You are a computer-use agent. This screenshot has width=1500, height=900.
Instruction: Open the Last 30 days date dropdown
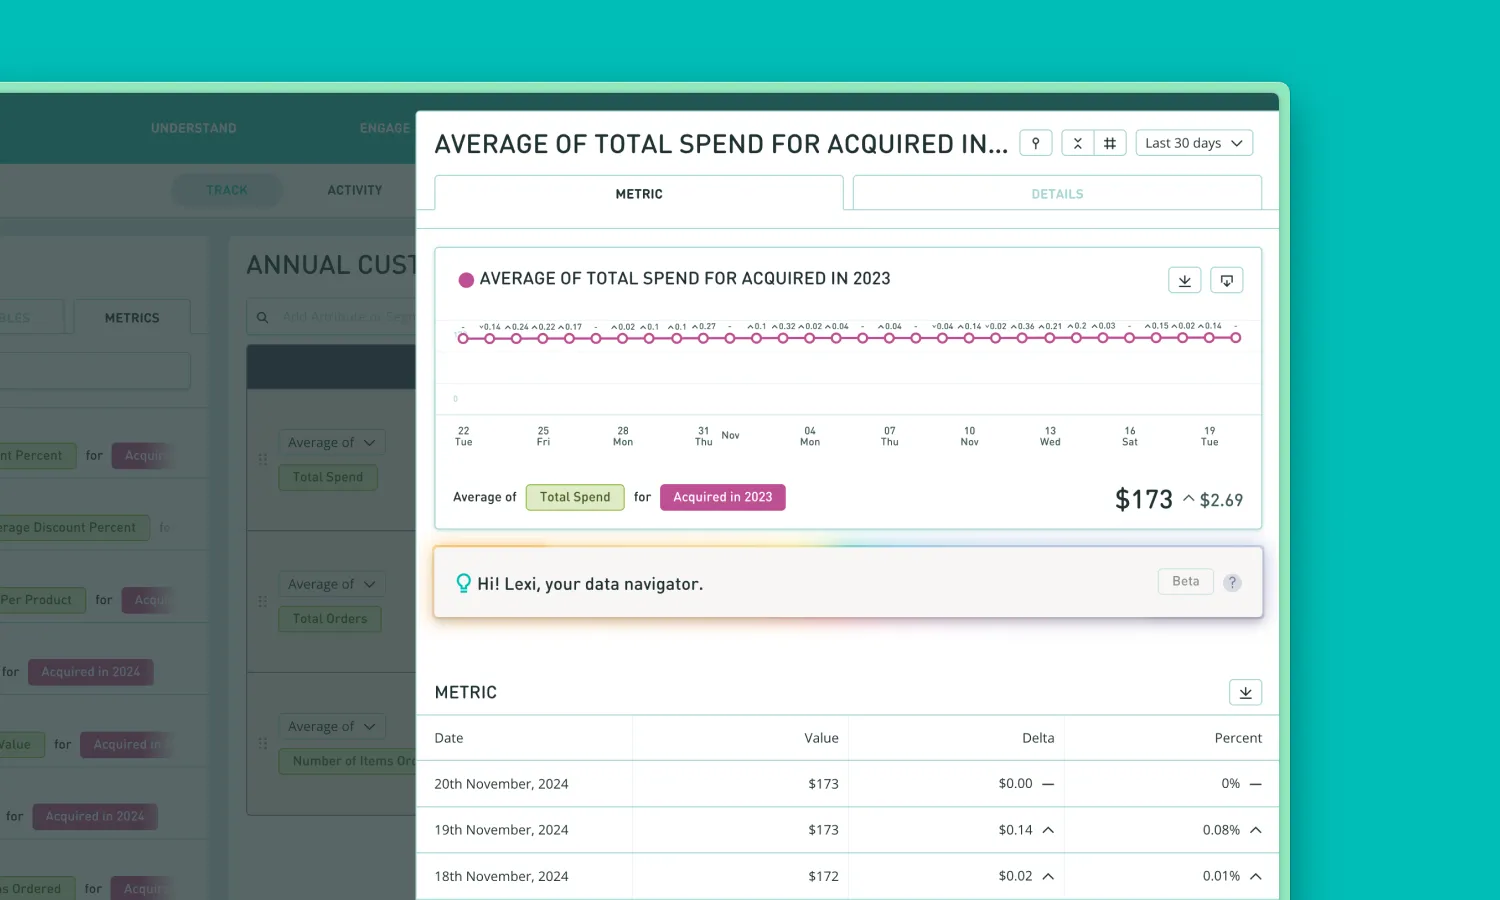pyautogui.click(x=1194, y=143)
